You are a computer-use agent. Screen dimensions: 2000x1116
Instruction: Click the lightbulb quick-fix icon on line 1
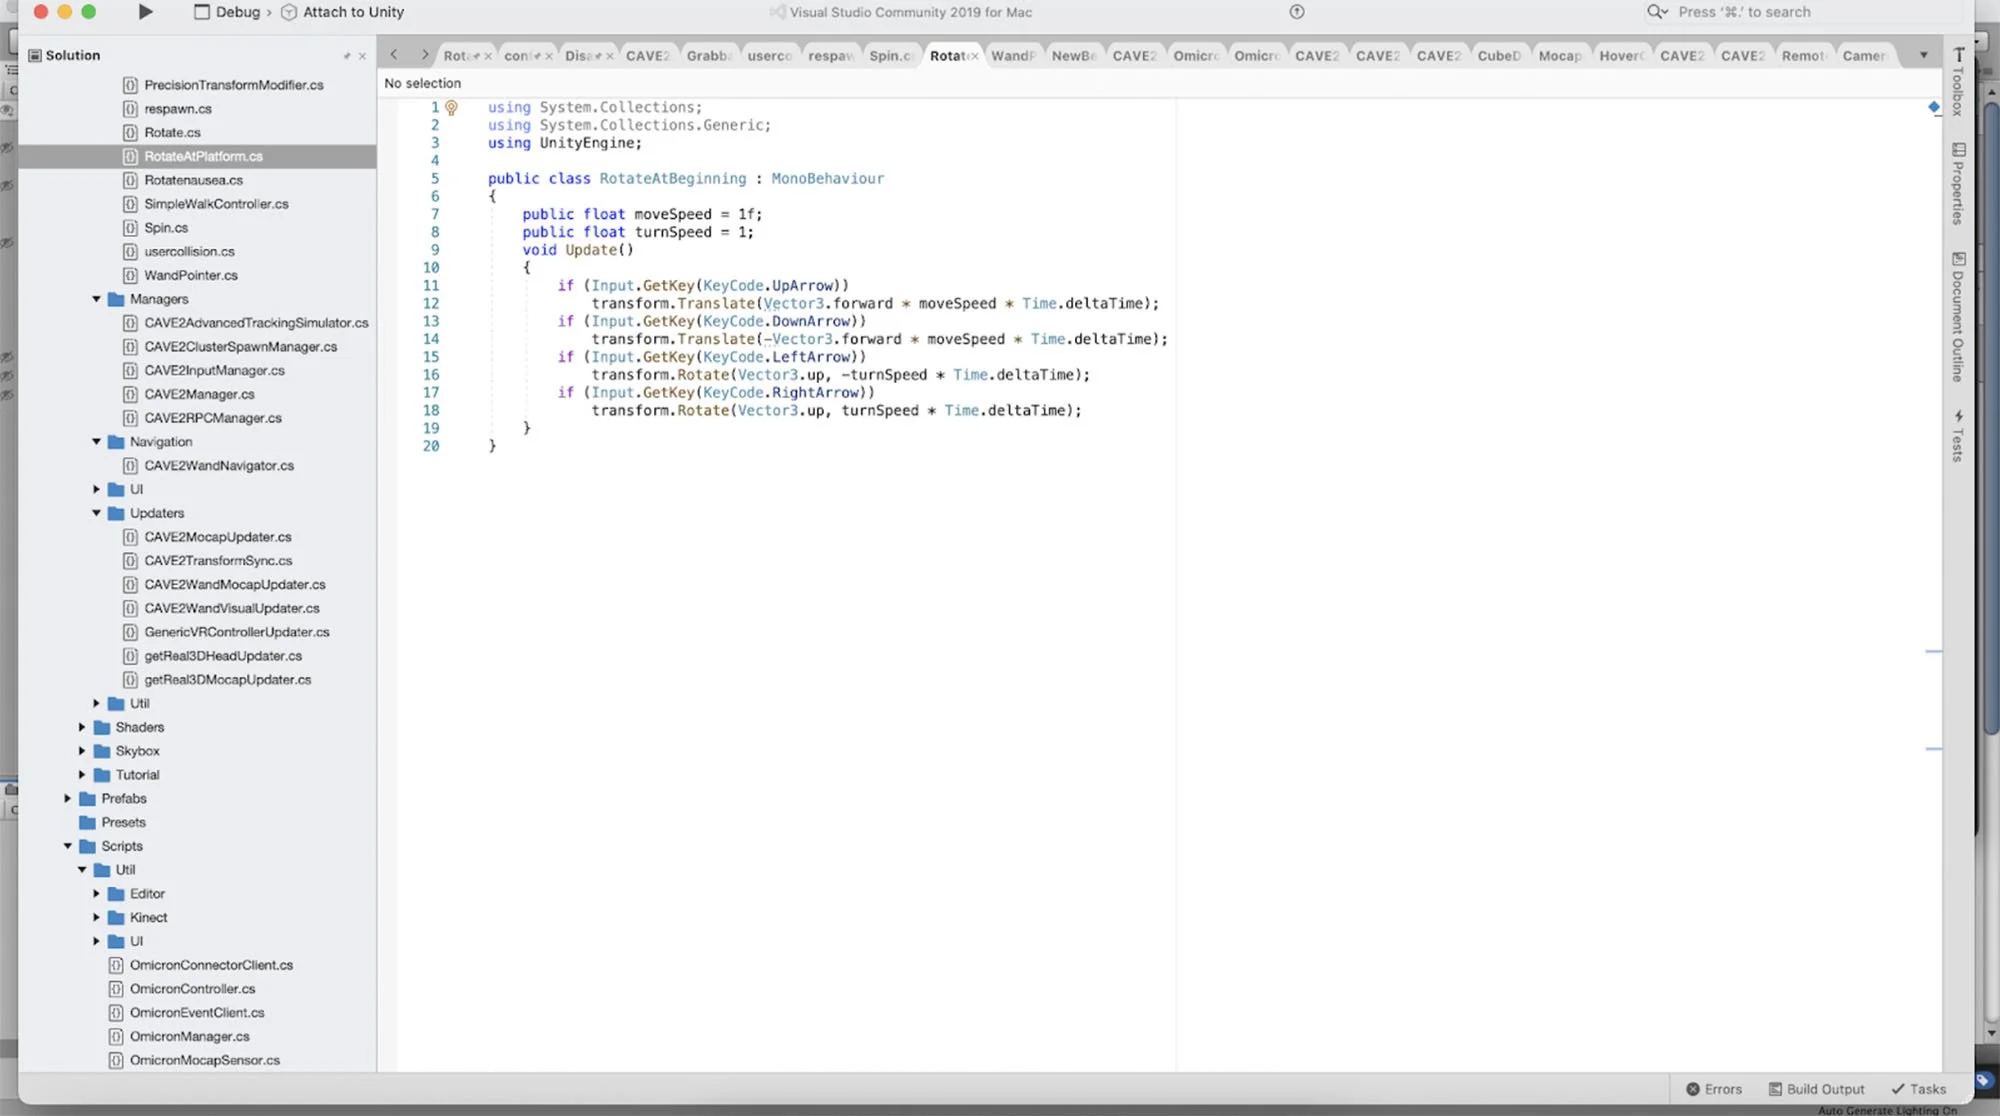click(x=451, y=107)
